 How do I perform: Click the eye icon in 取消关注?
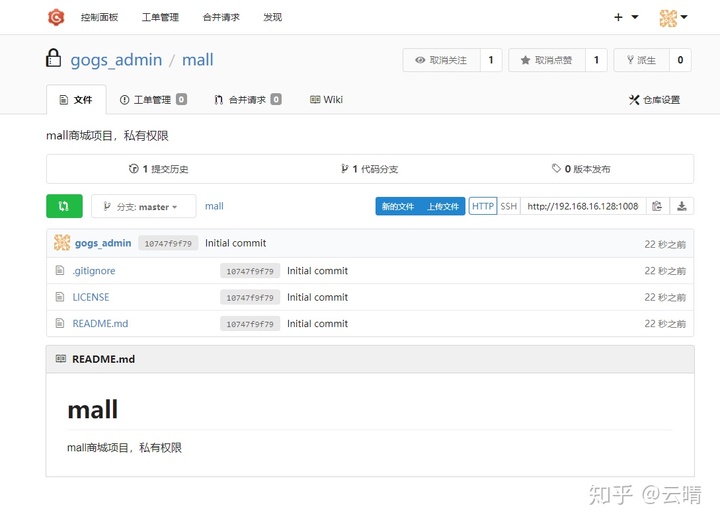point(420,60)
